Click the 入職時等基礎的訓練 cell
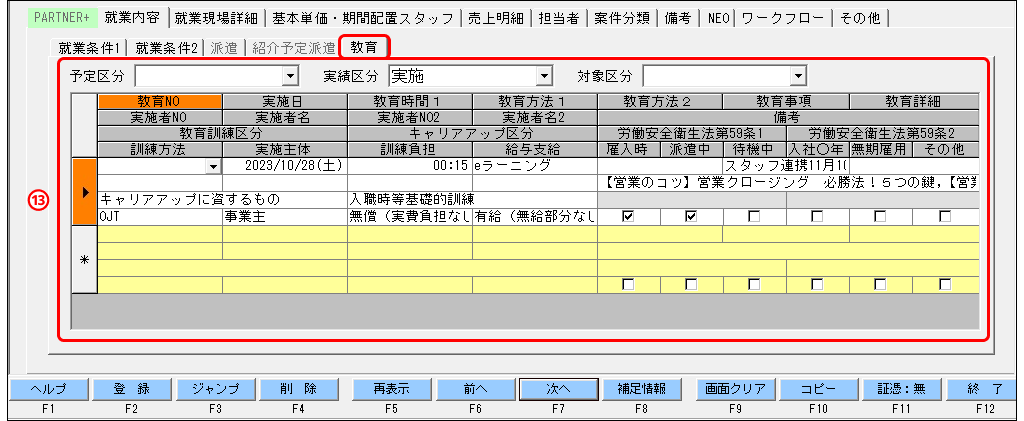1024x421 pixels. (x=473, y=200)
